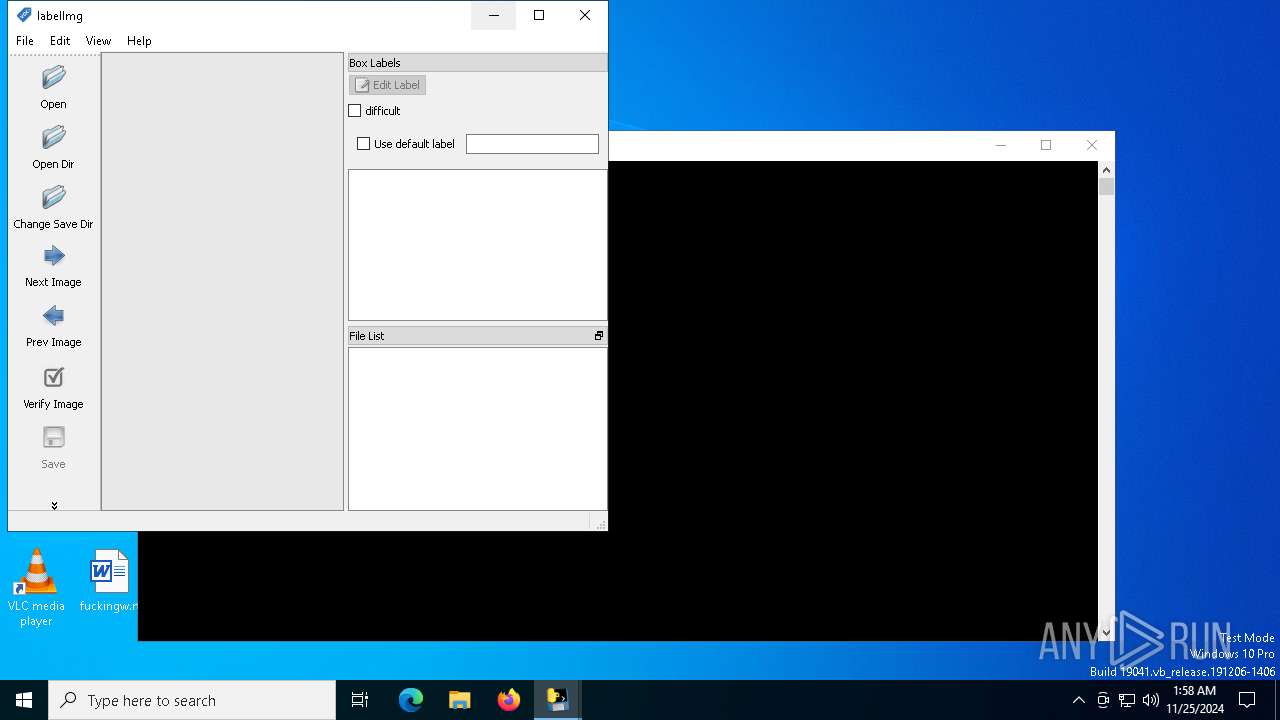Open the File menu
Screen dimensions: 1280x720
coord(25,41)
